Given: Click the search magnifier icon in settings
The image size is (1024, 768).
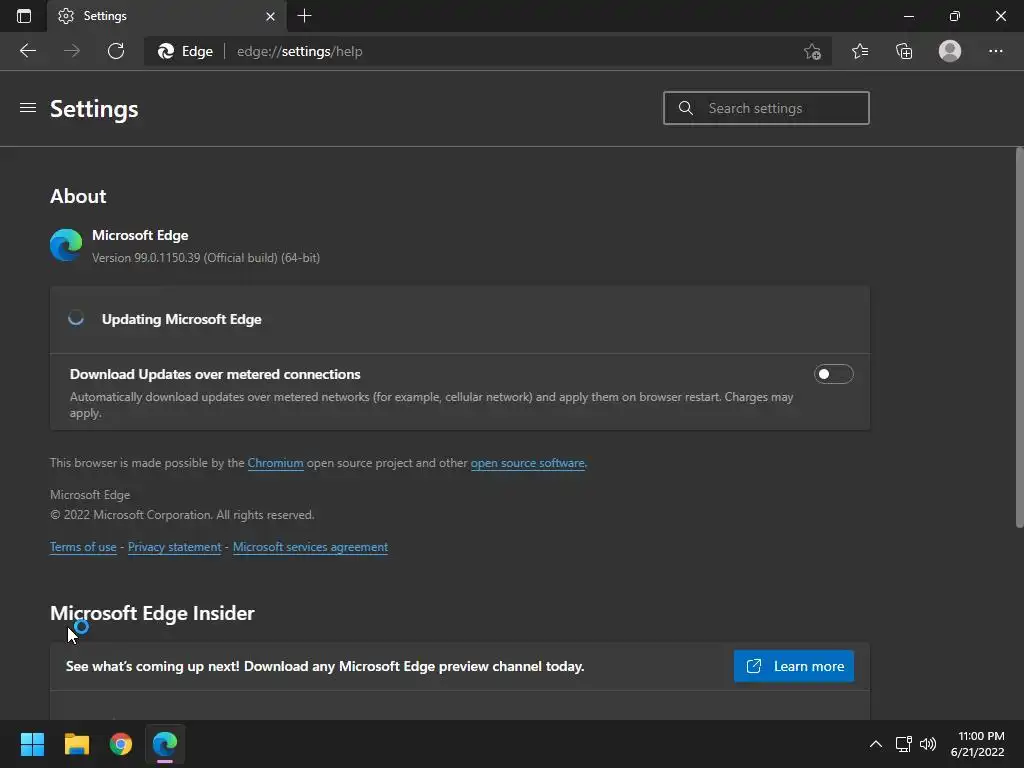Looking at the screenshot, I should click(x=685, y=108).
